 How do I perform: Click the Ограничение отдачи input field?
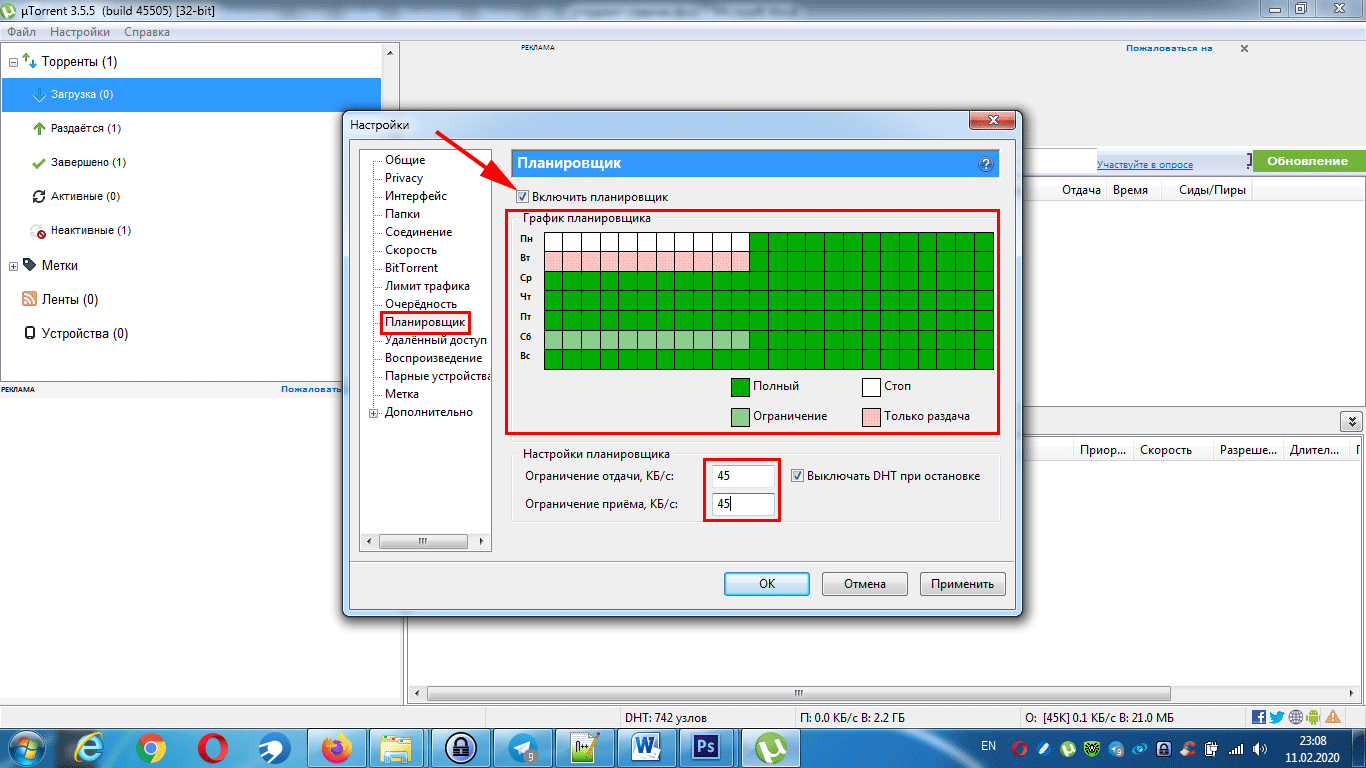coord(744,476)
